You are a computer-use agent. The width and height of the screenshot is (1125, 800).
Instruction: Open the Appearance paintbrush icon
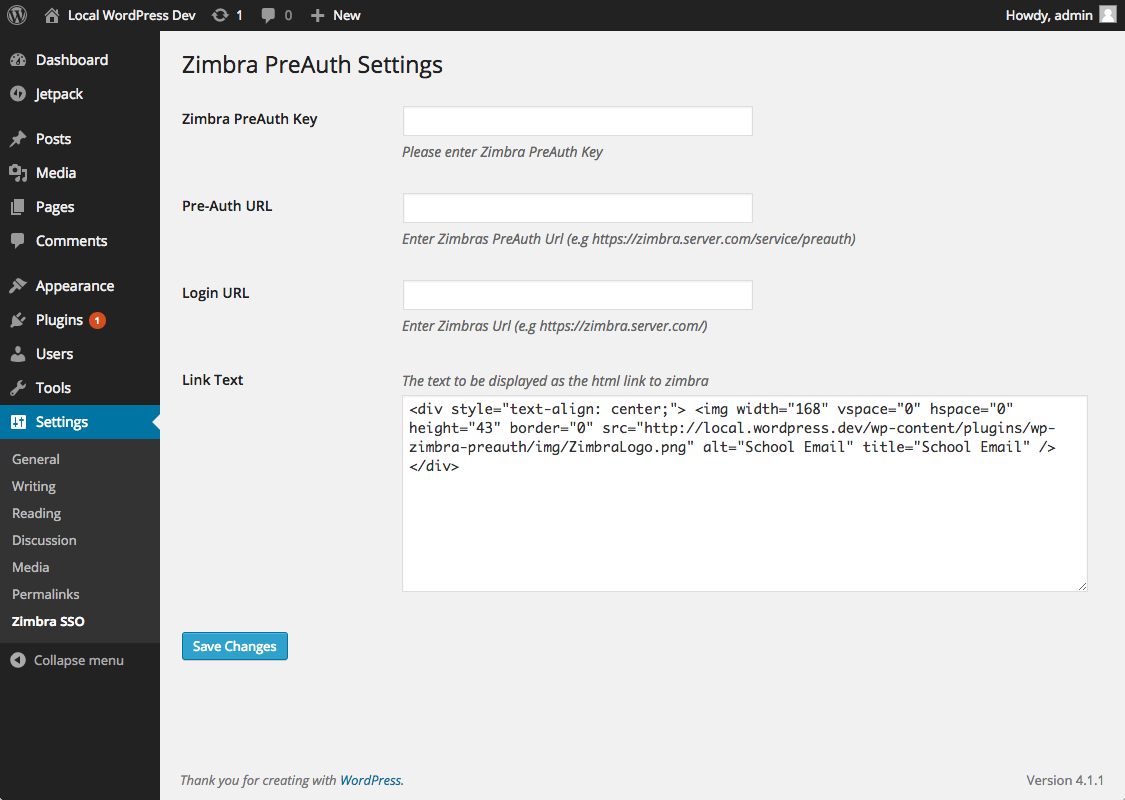[x=18, y=286]
